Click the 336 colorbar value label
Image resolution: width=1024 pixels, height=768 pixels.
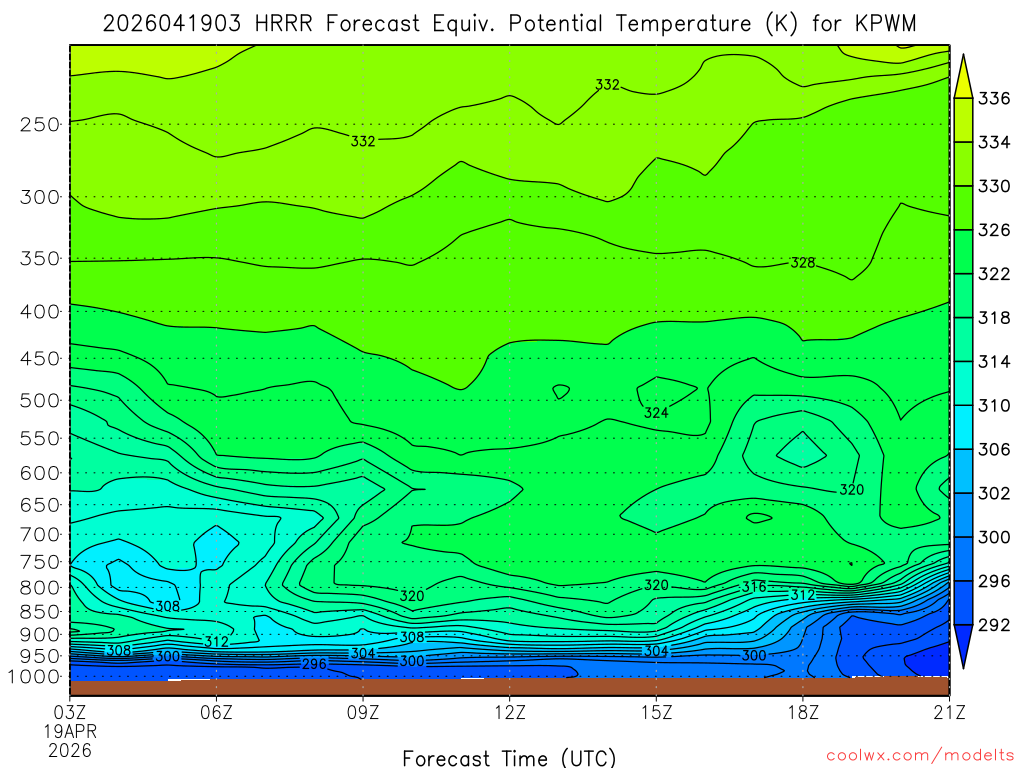994,99
